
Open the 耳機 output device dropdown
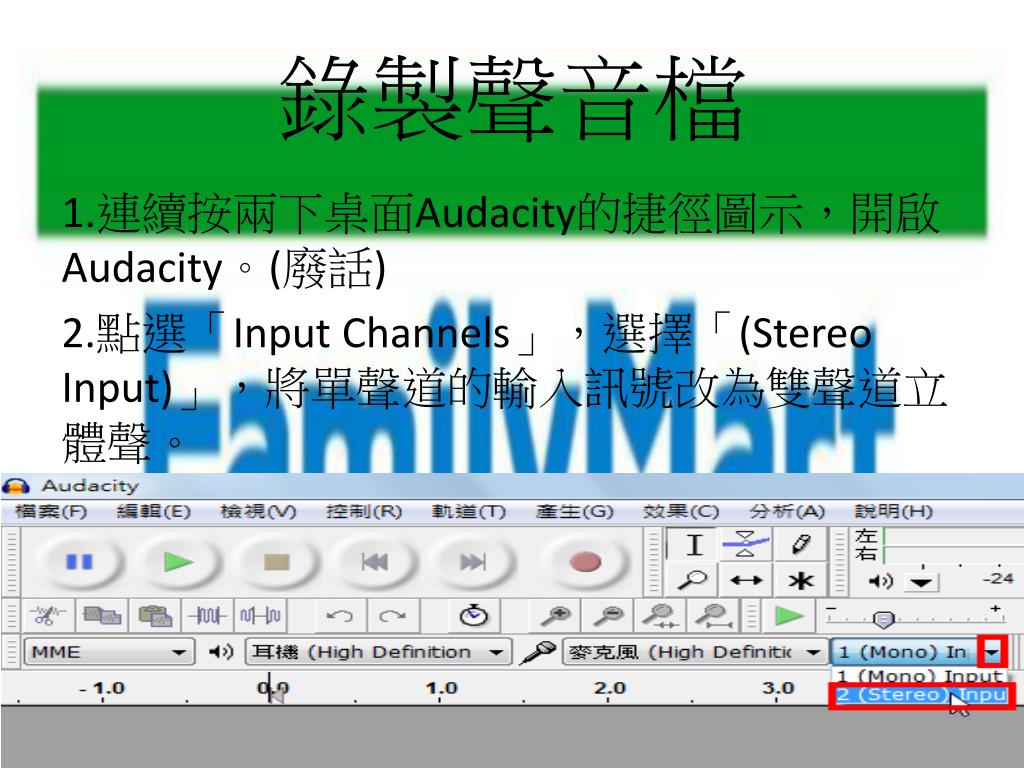point(377,652)
